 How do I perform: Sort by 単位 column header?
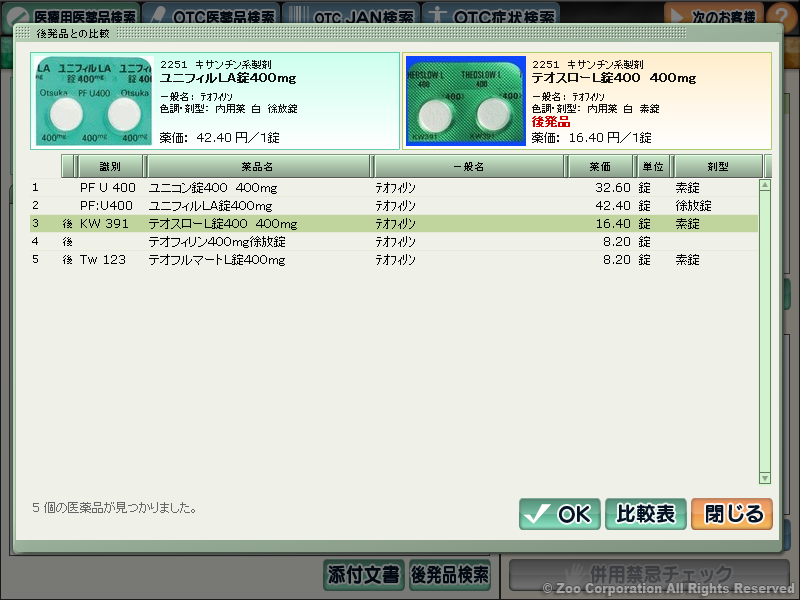click(x=653, y=166)
